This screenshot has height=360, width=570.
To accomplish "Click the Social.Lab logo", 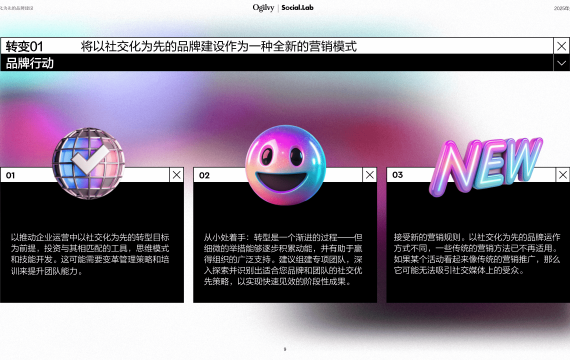I will click(x=297, y=8).
